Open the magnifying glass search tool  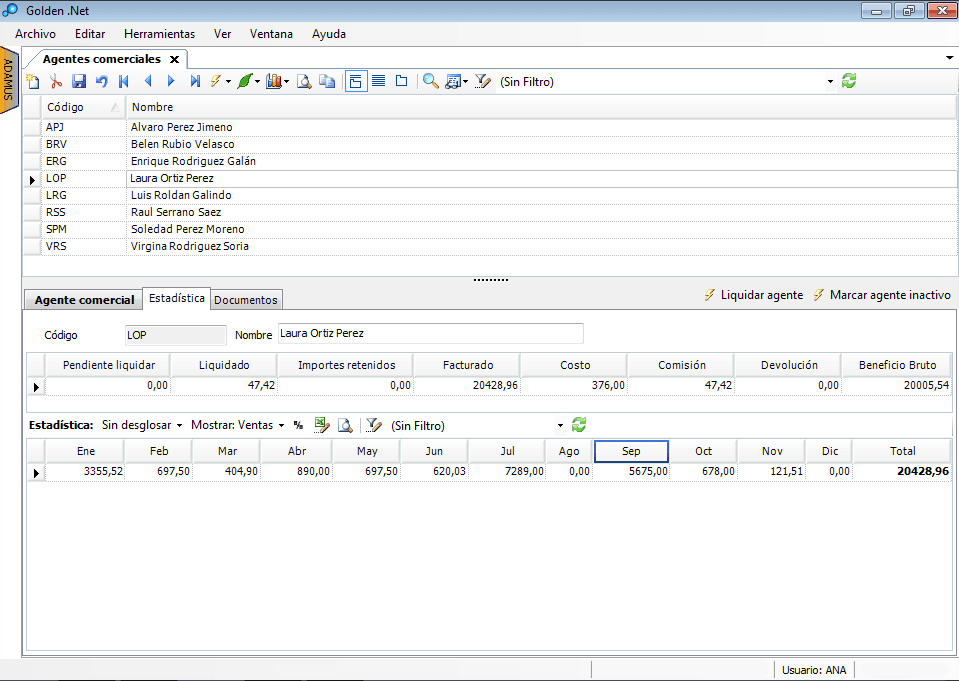[430, 82]
